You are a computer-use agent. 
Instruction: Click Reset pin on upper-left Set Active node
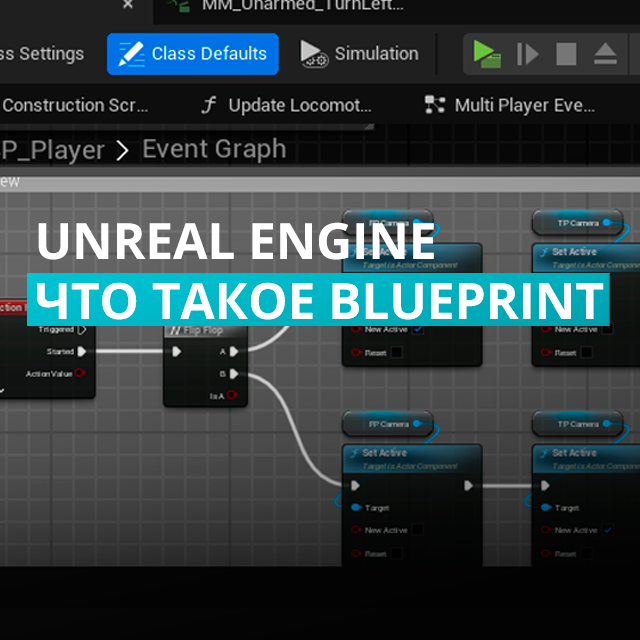tap(356, 352)
